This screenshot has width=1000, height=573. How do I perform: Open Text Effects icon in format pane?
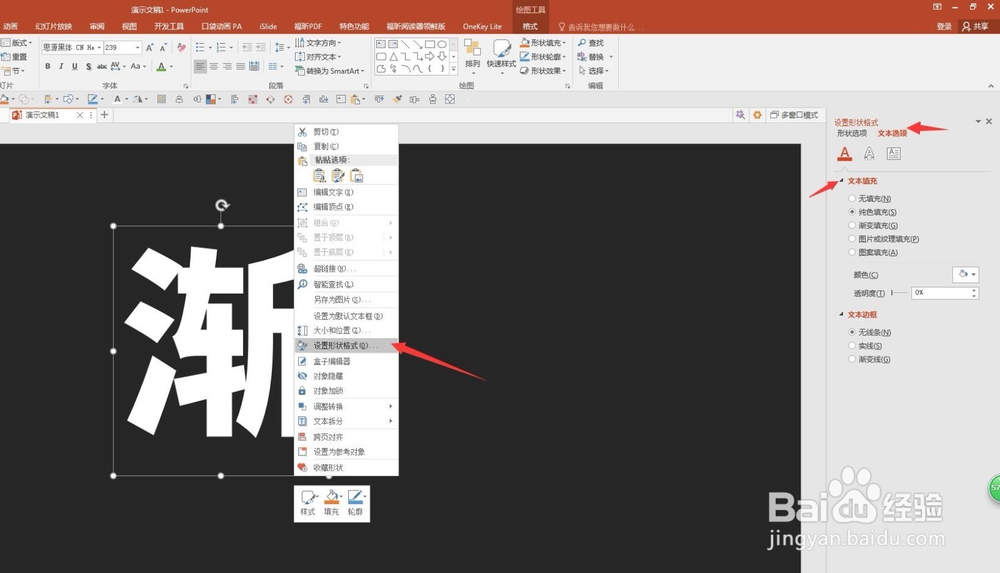click(869, 153)
